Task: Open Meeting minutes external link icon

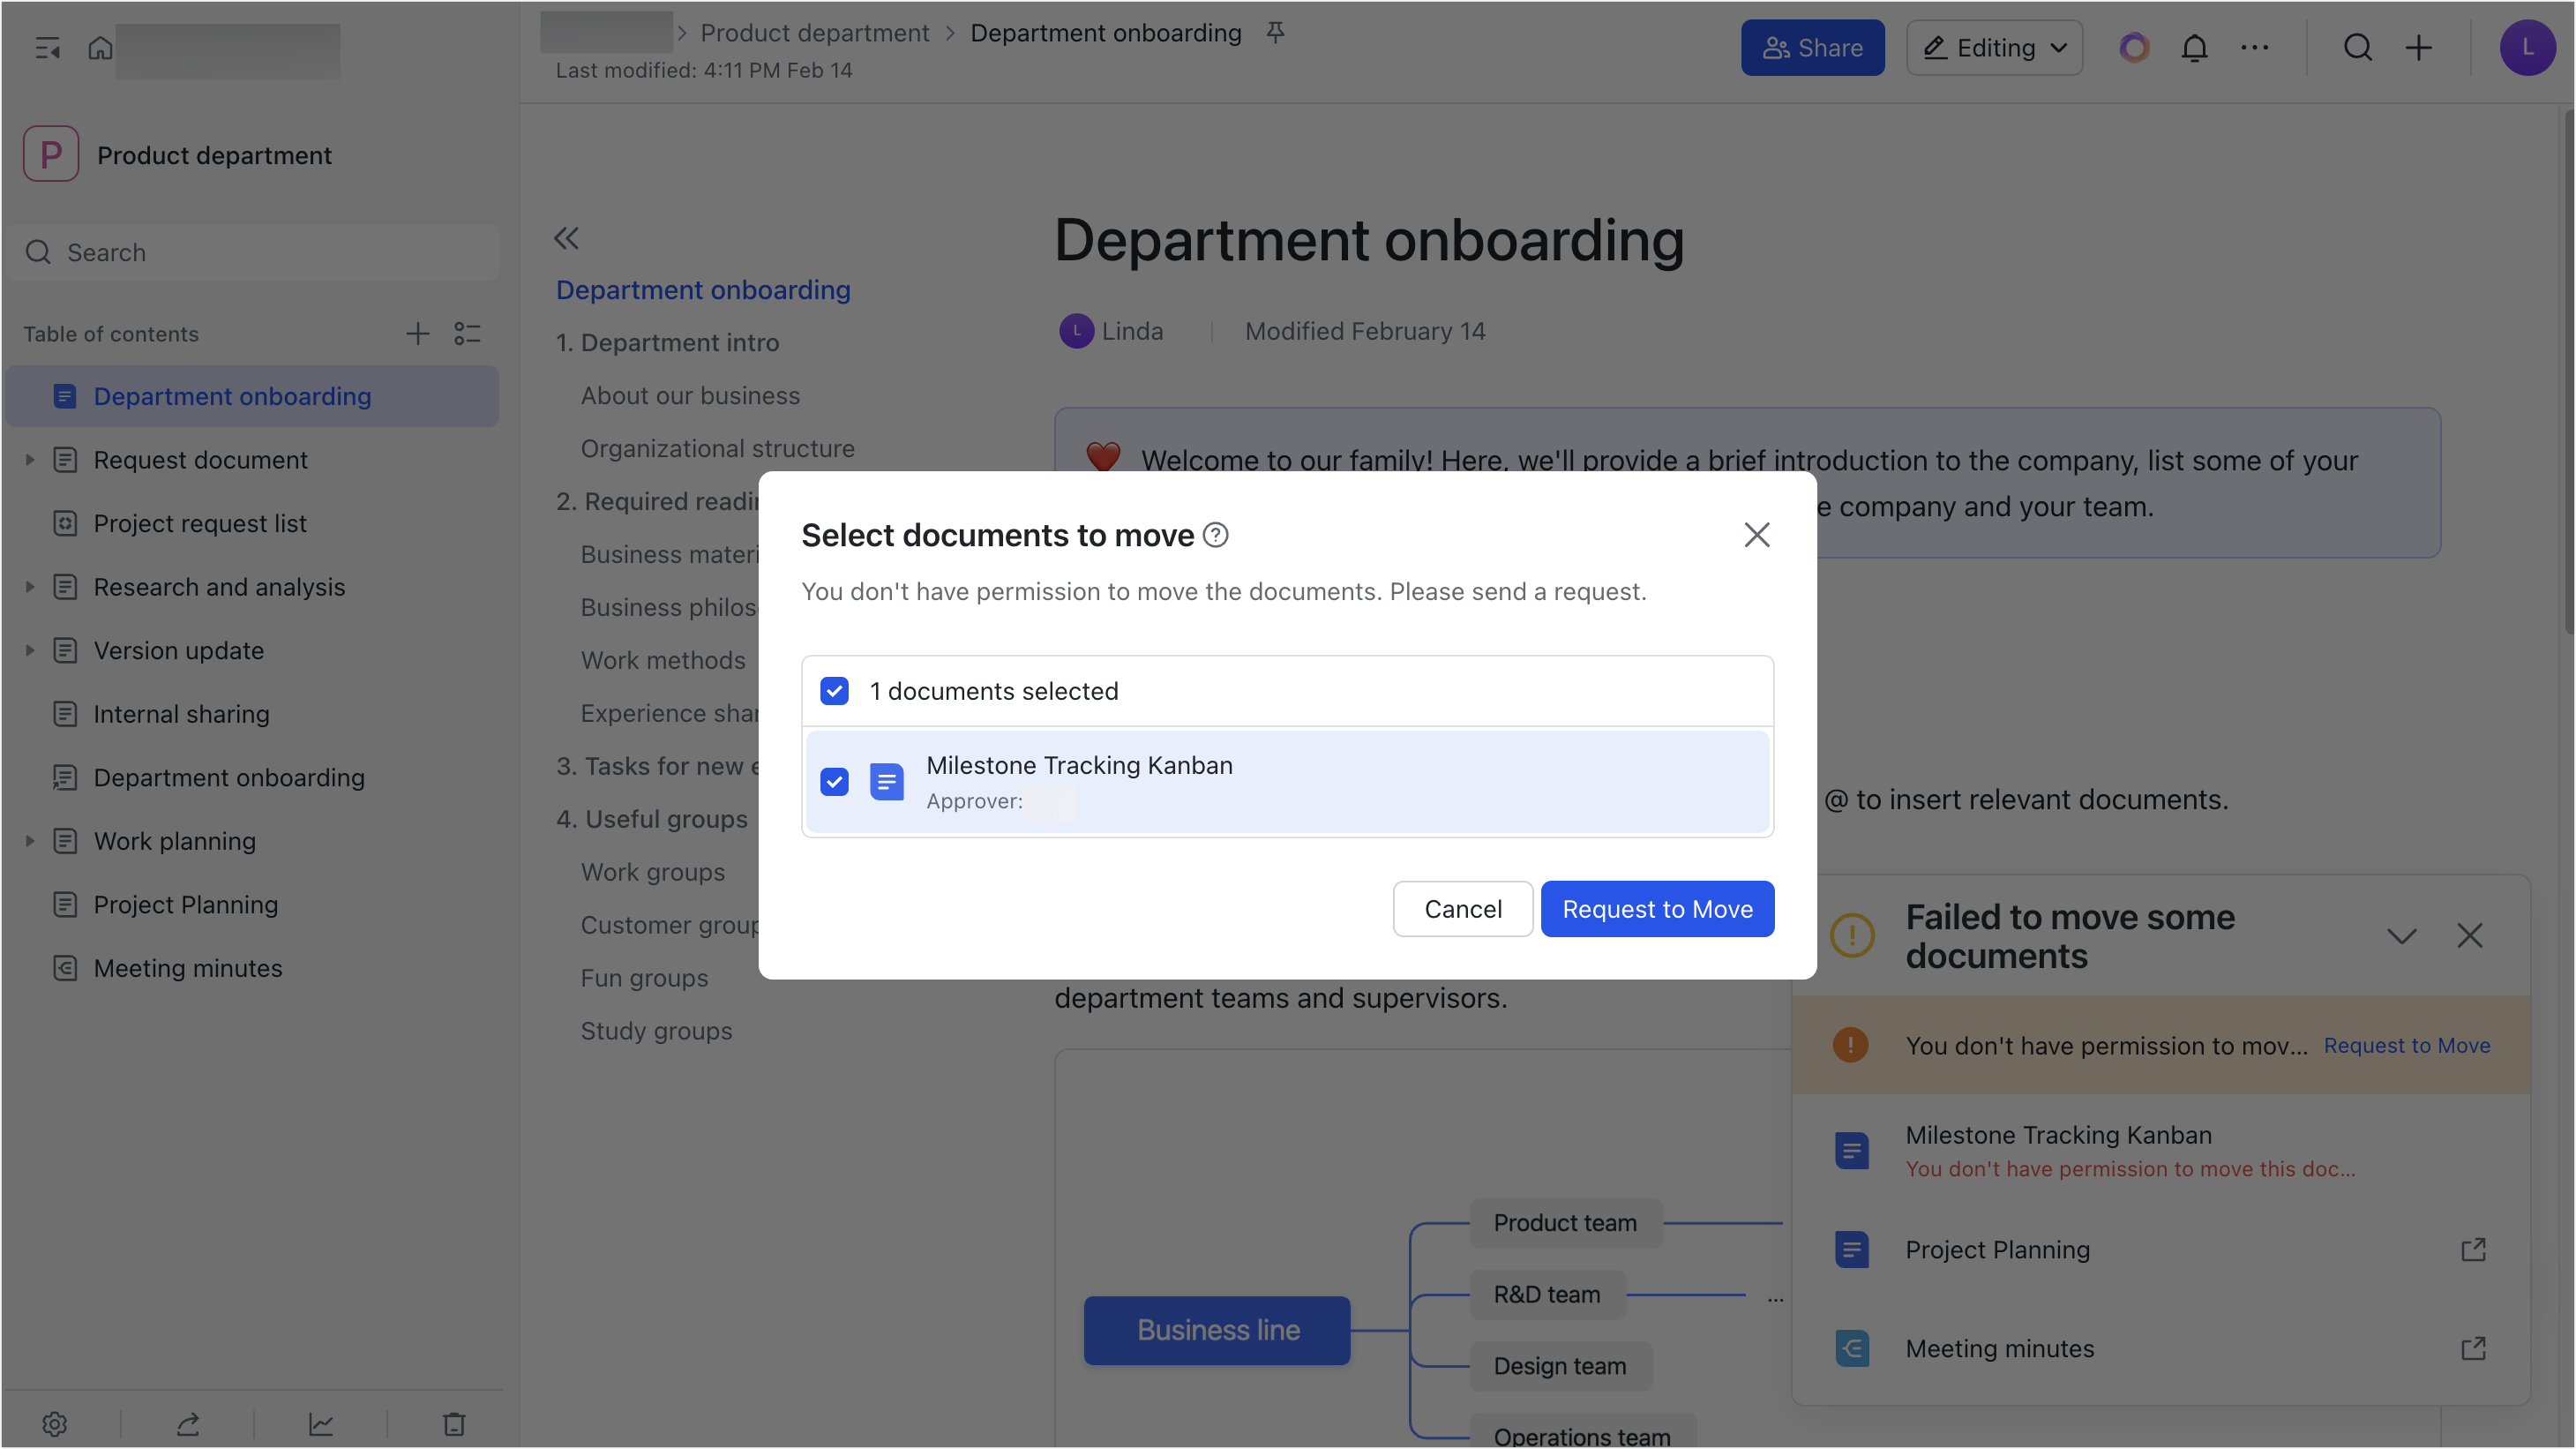Action: point(2472,1348)
